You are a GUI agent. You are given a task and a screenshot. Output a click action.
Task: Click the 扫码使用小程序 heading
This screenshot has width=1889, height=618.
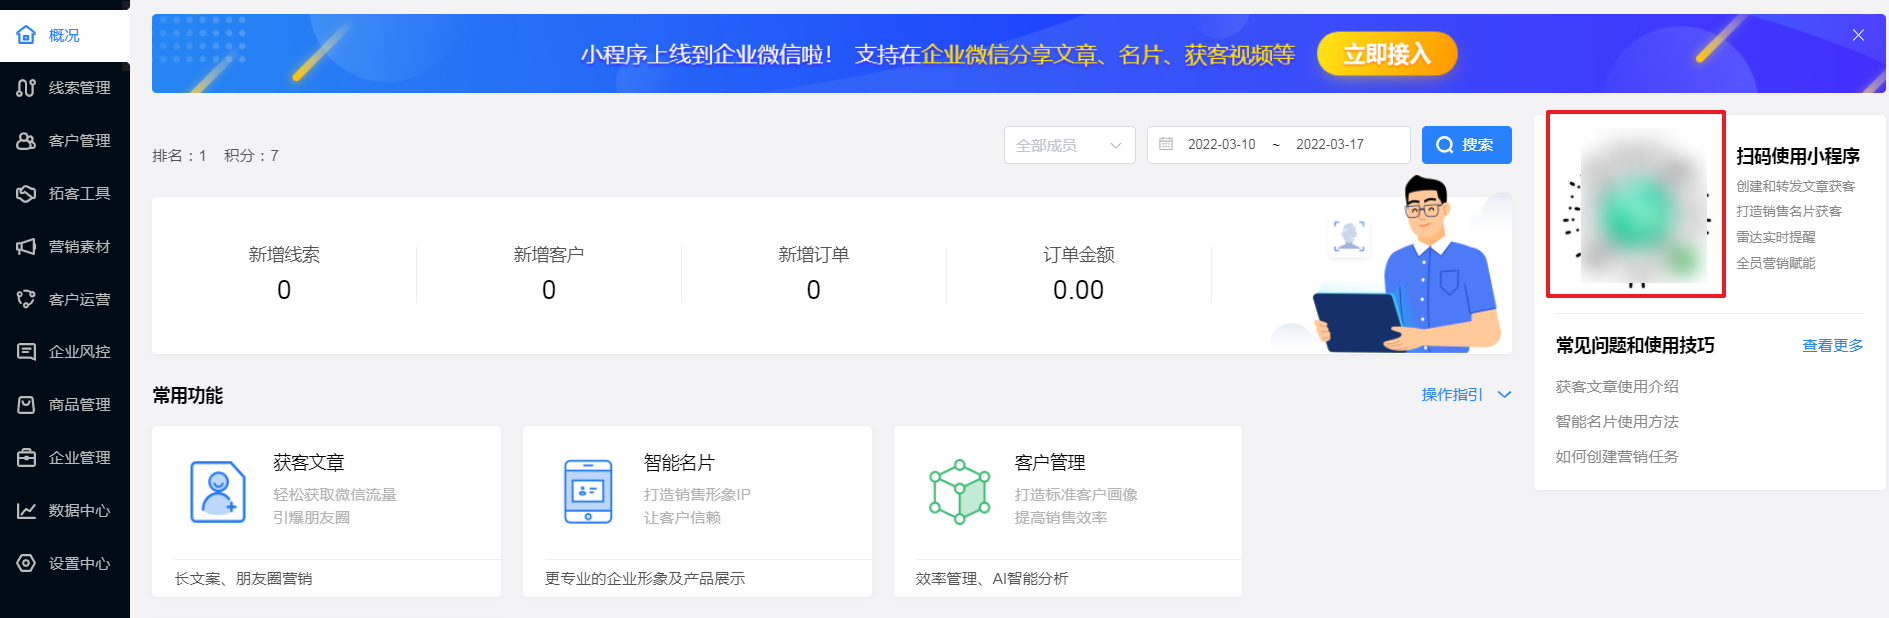1798,156
